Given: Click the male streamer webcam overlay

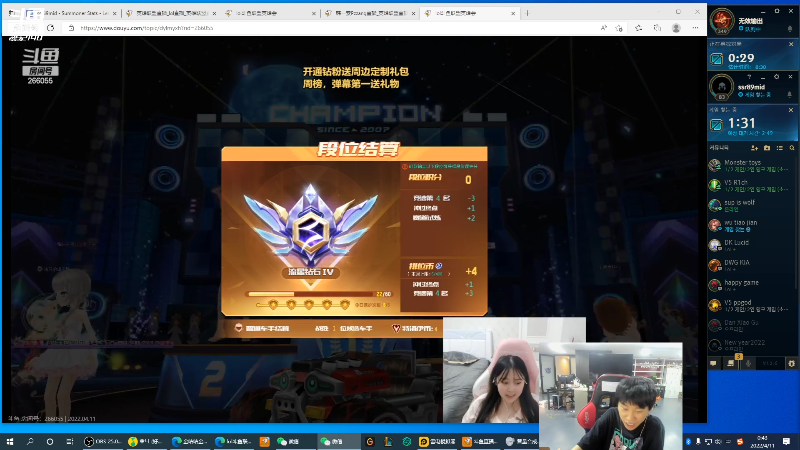Looking at the screenshot, I should tap(611, 396).
